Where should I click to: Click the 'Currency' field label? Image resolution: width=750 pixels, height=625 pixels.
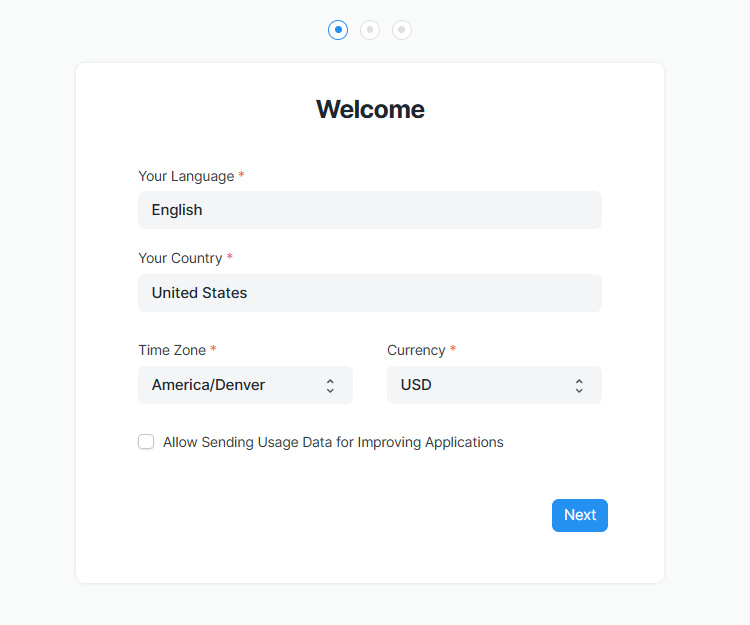click(x=416, y=350)
